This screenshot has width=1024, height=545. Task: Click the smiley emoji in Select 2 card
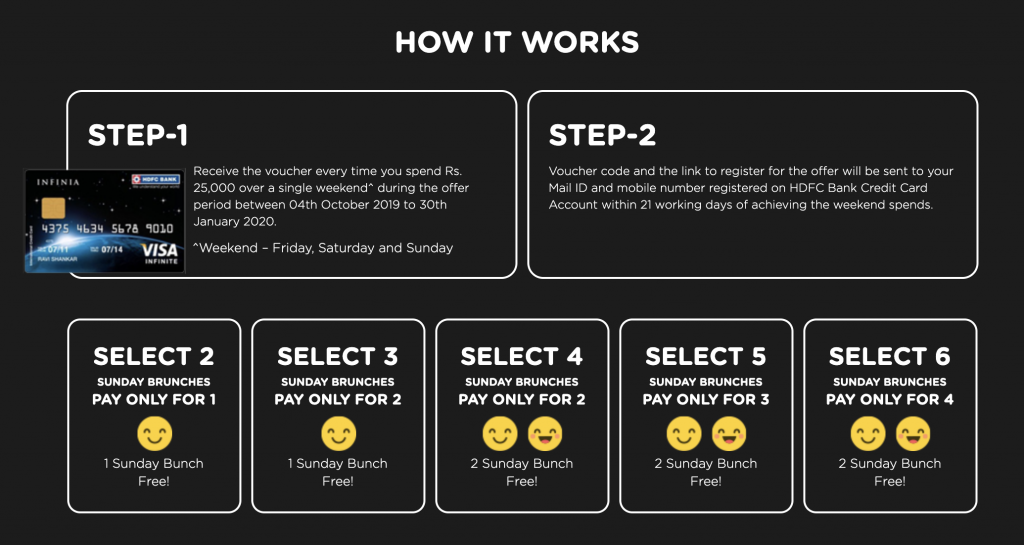(155, 434)
